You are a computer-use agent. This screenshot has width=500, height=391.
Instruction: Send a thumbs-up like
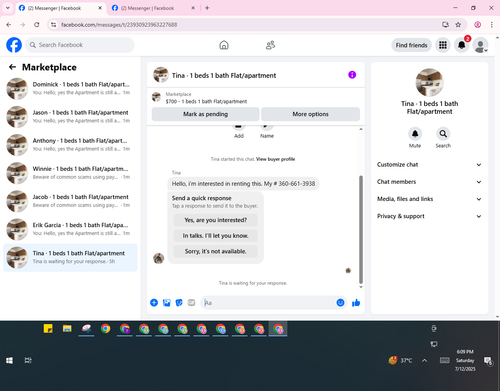(356, 303)
